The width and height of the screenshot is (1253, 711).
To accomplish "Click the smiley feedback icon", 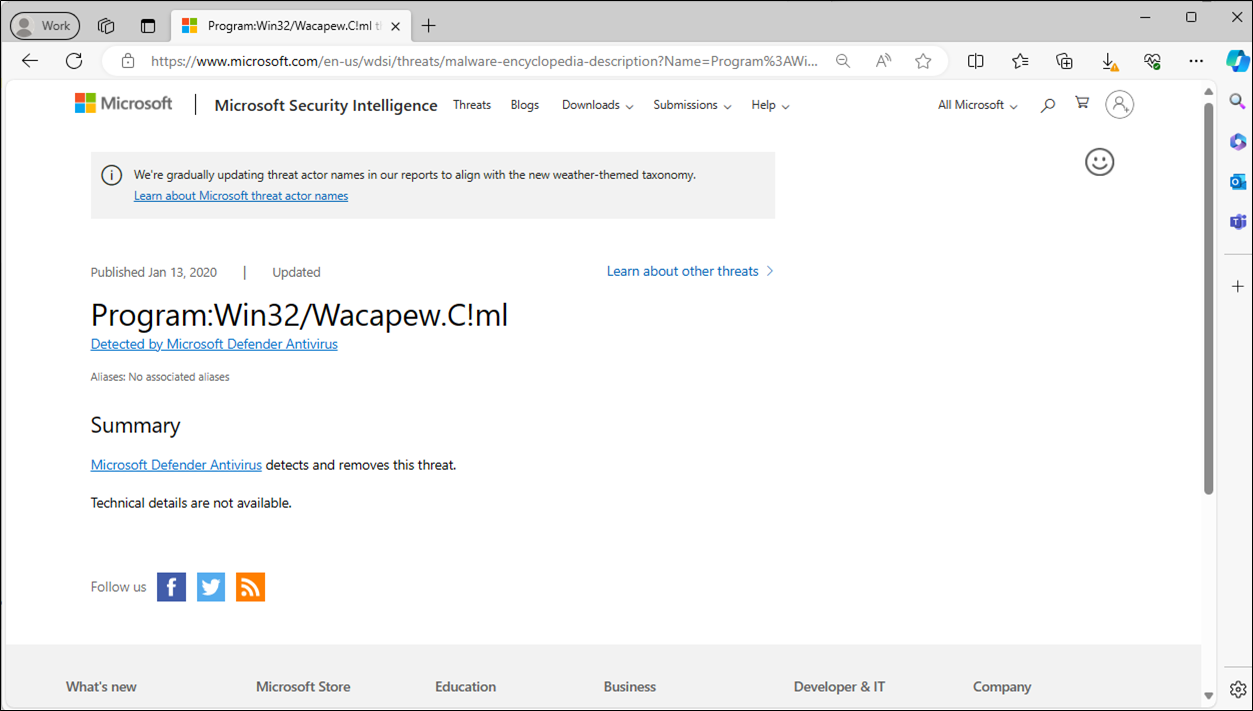I will [1100, 162].
